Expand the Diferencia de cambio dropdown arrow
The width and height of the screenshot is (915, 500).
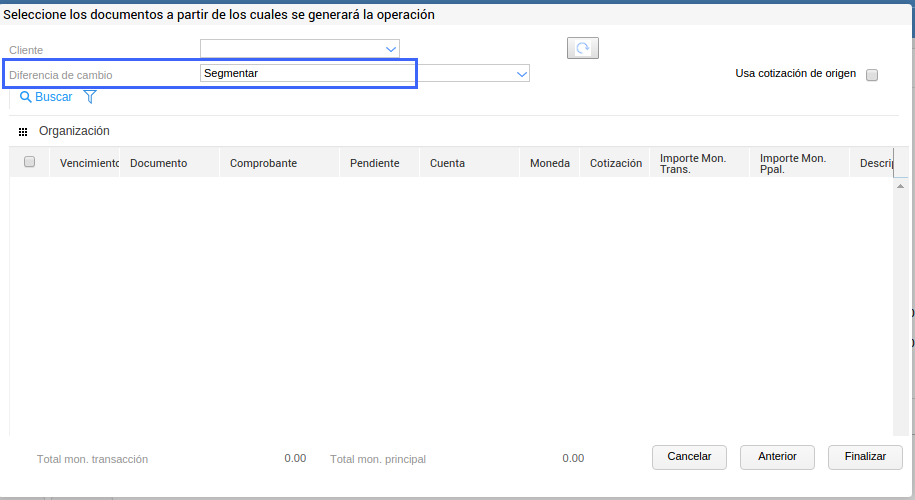(x=521, y=73)
